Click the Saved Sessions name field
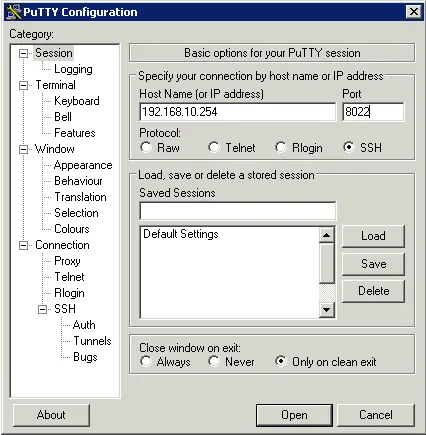This screenshot has height=435, width=426. [x=238, y=211]
